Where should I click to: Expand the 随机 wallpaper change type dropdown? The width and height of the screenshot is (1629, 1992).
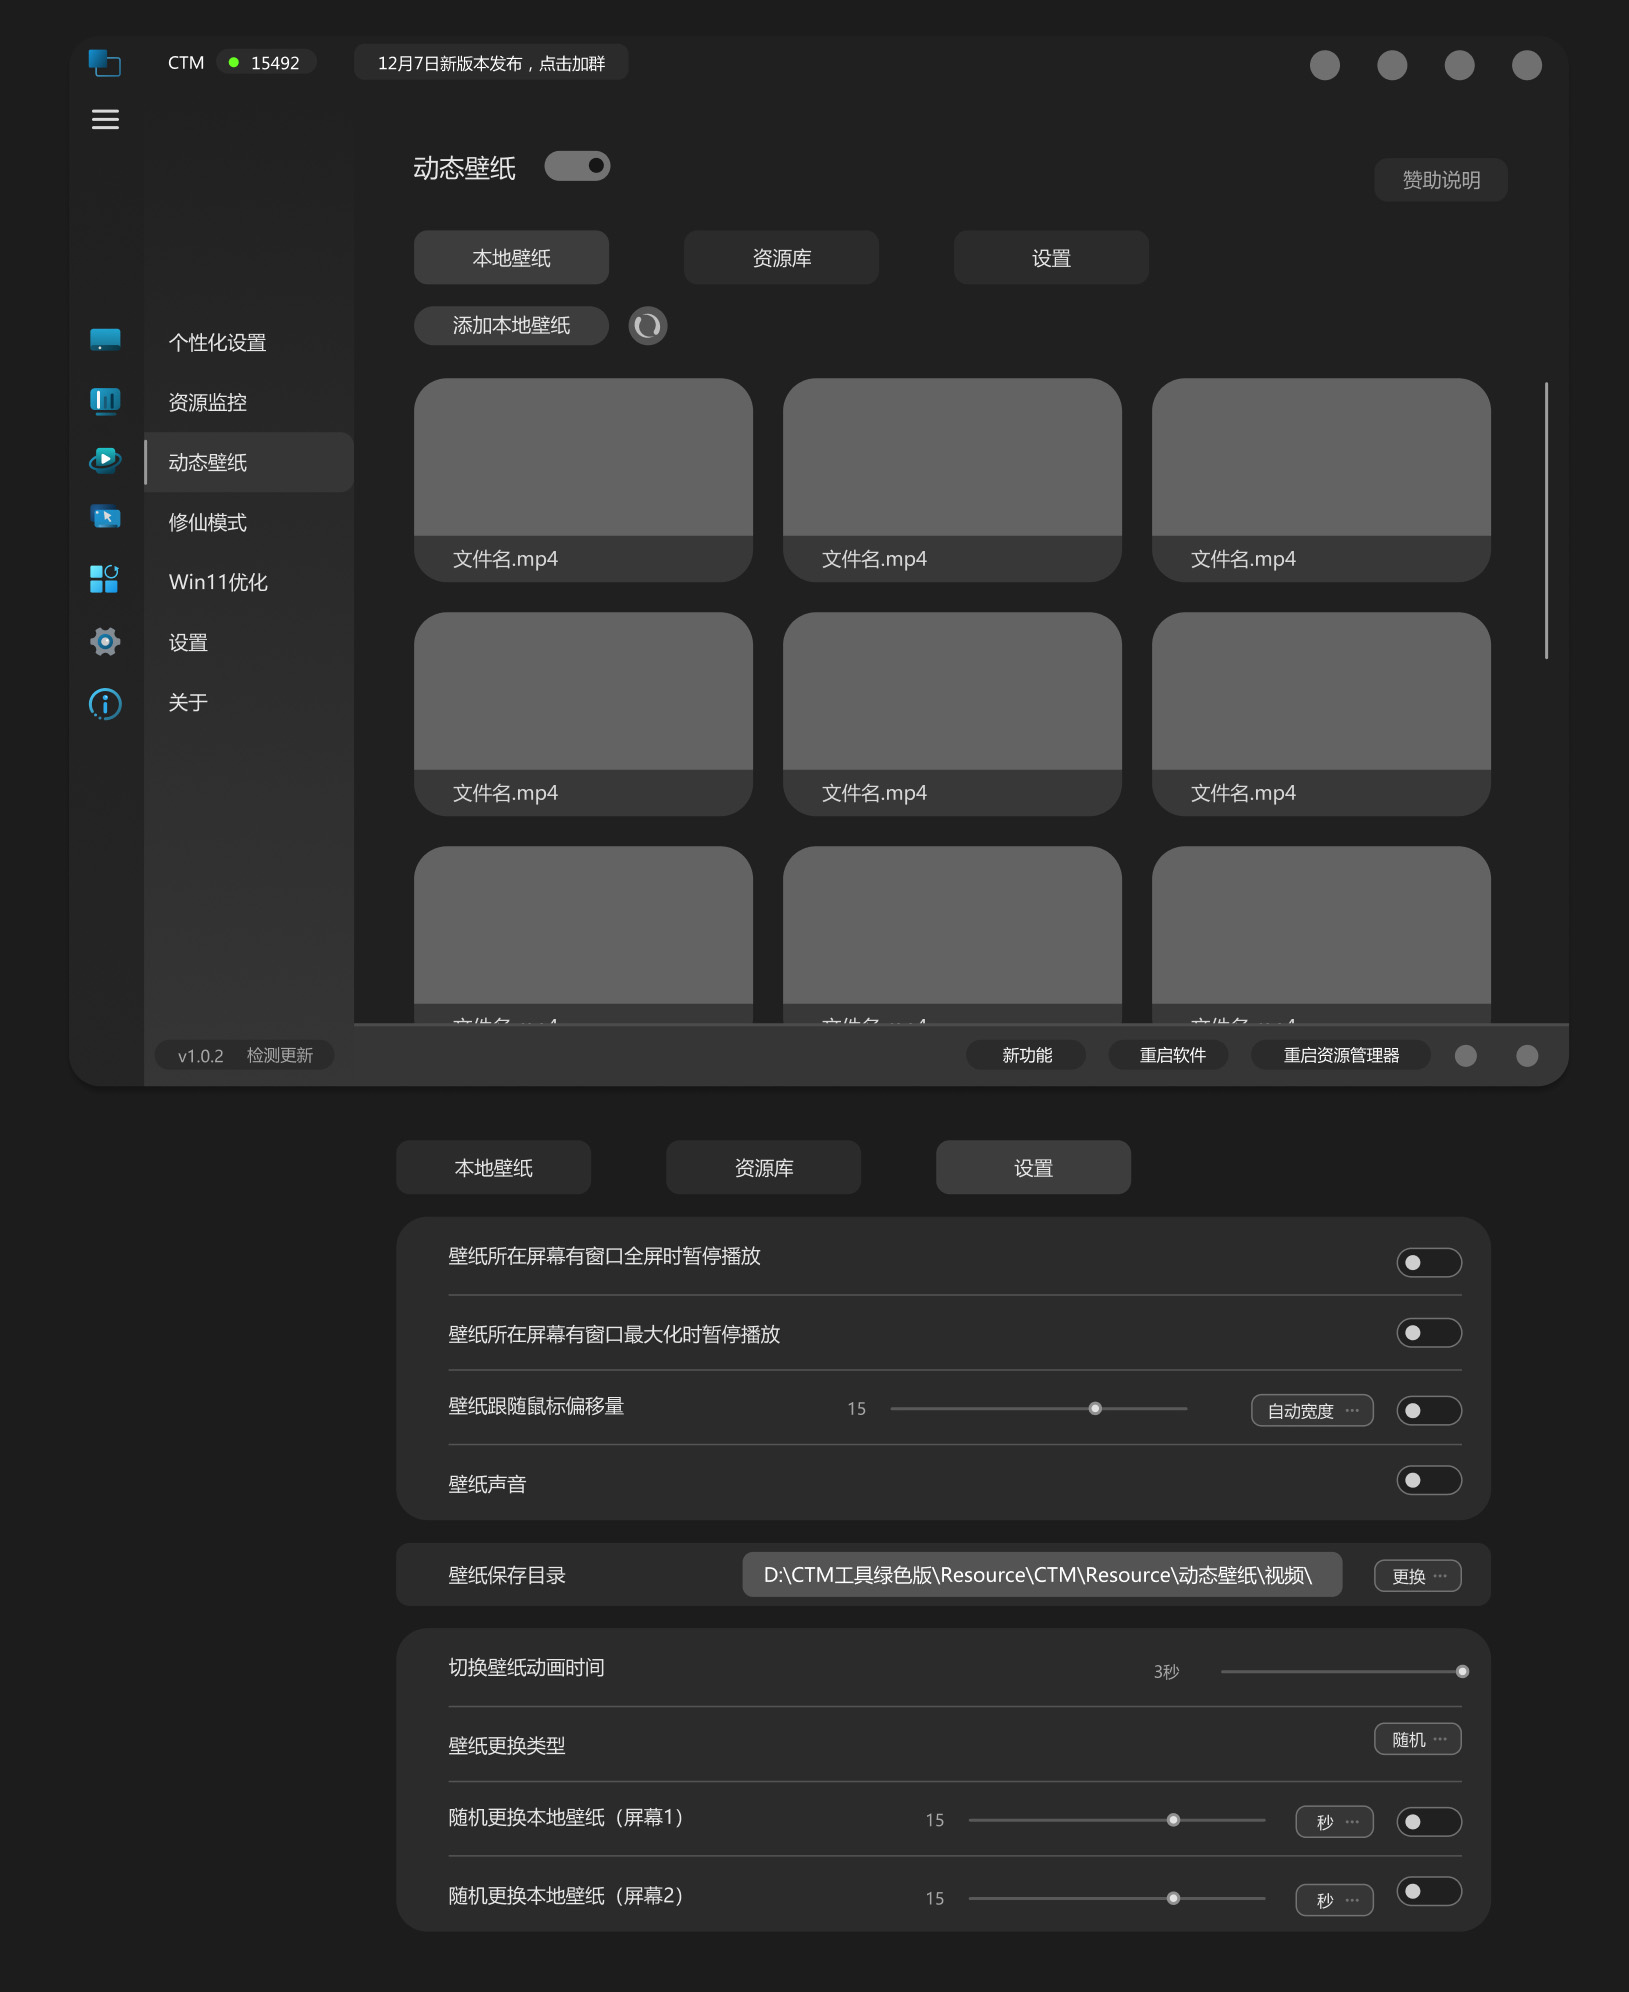(1417, 1740)
